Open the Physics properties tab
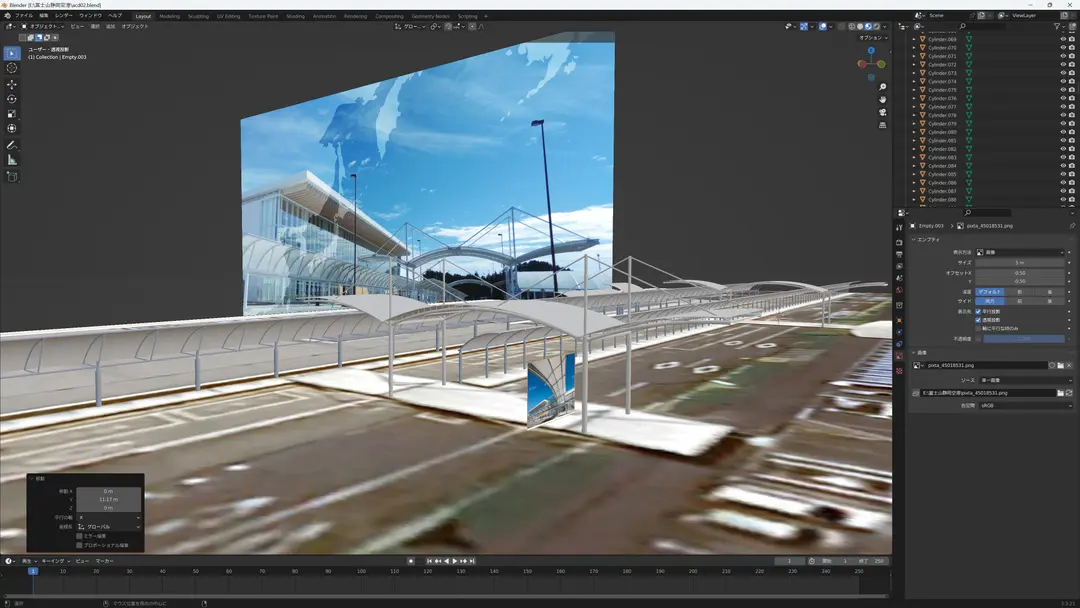This screenshot has width=1080, height=608. [x=899, y=332]
